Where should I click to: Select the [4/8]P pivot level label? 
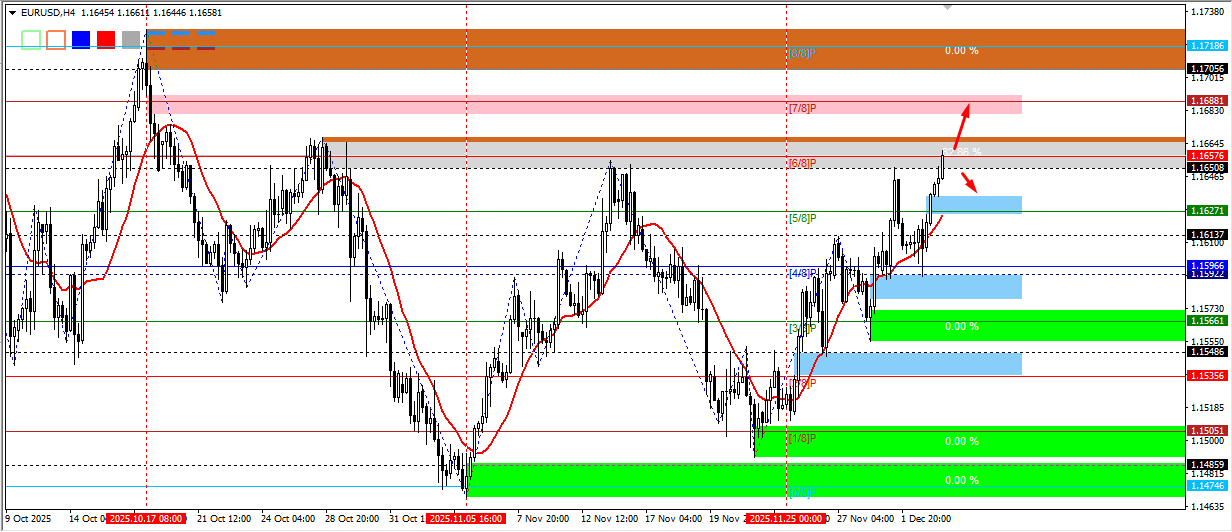pos(803,272)
